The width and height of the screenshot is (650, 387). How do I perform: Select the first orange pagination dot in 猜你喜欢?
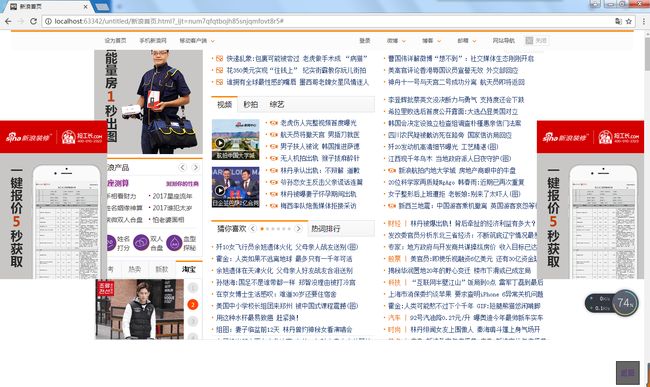tap(262, 229)
